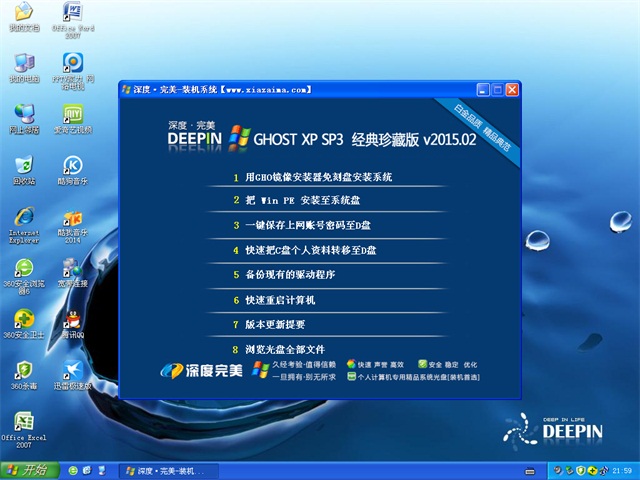Open 酷狗音乐 desktop shortcut
The width and height of the screenshot is (640, 480).
tap(72, 166)
